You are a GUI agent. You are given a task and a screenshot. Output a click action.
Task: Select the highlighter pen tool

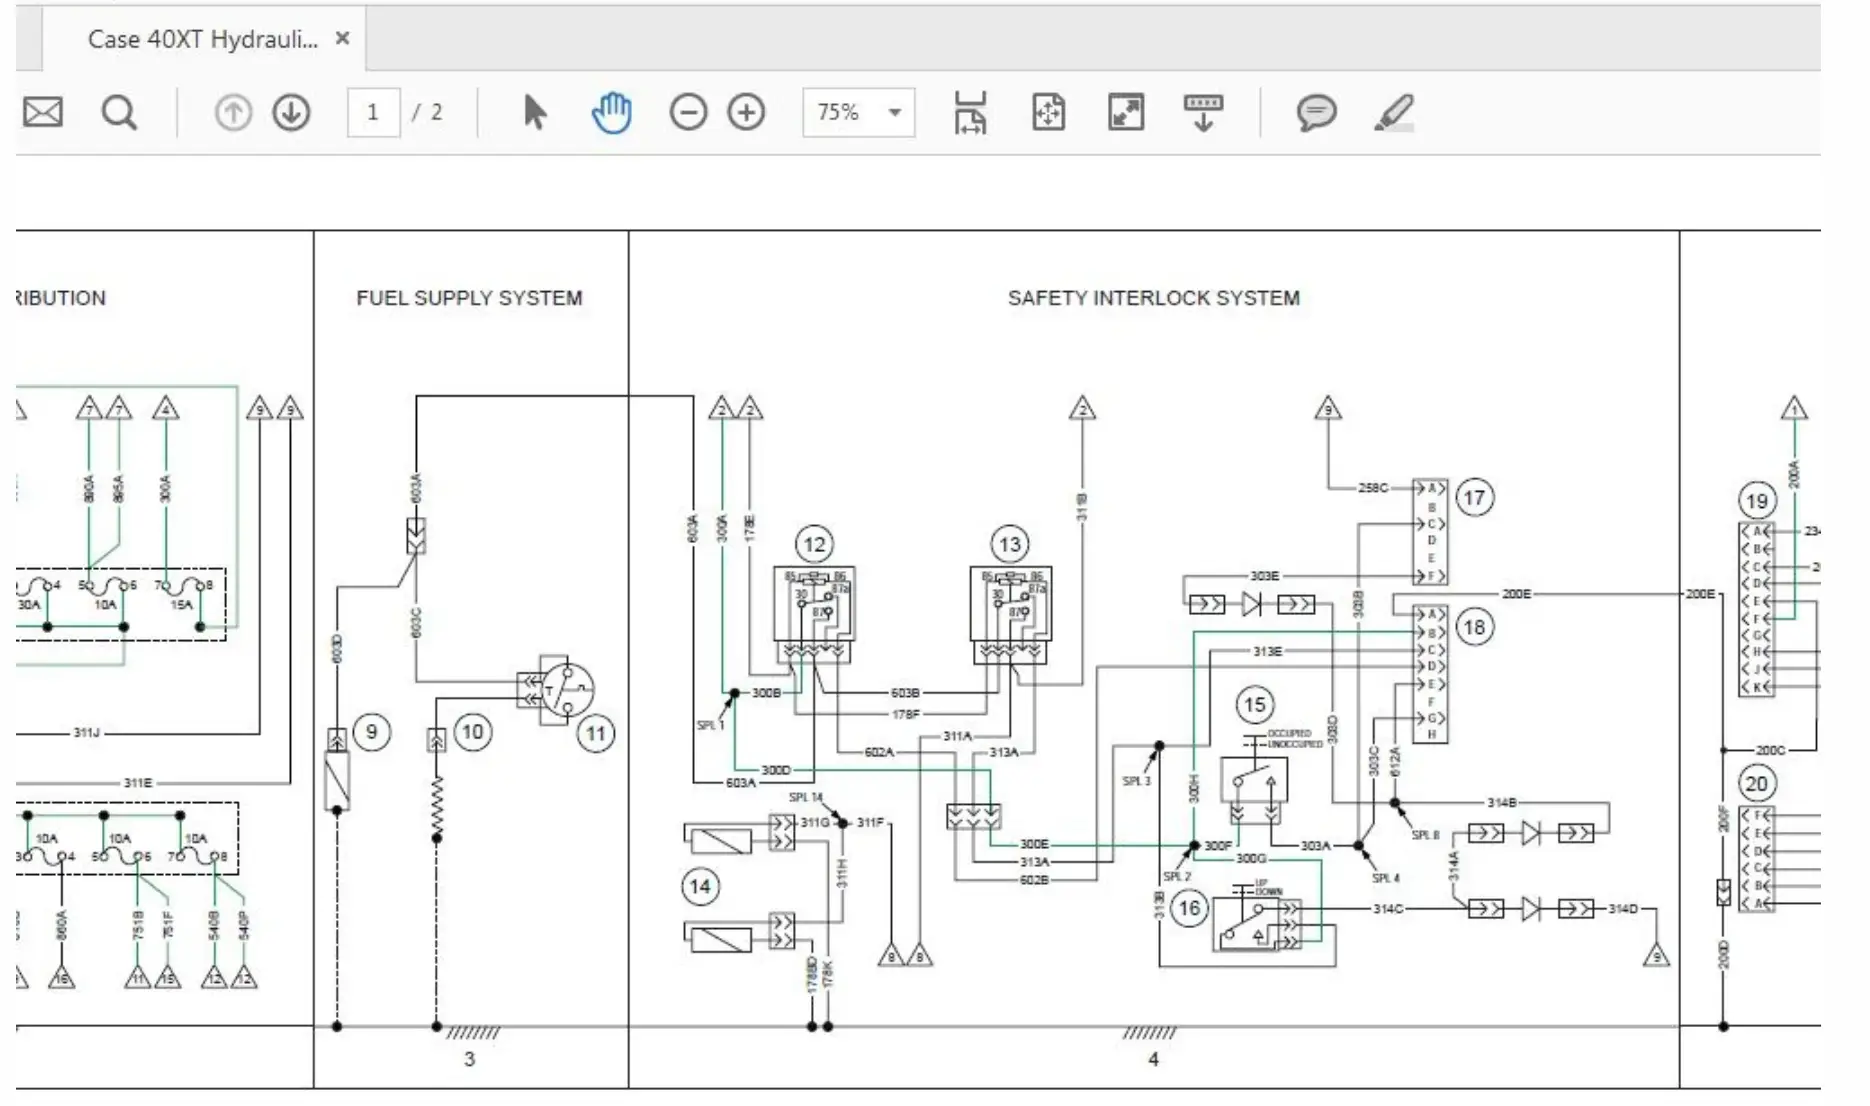click(1394, 112)
